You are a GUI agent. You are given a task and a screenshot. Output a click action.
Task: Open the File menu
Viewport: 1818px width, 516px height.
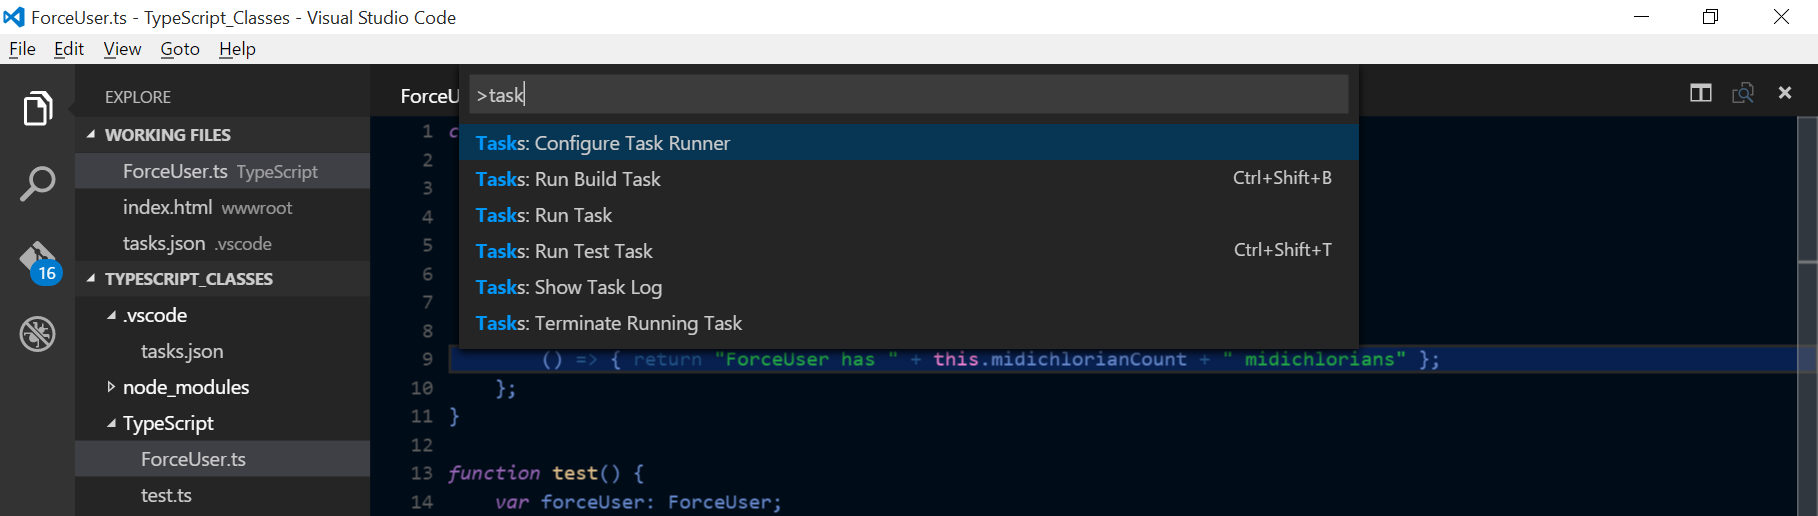(x=22, y=49)
